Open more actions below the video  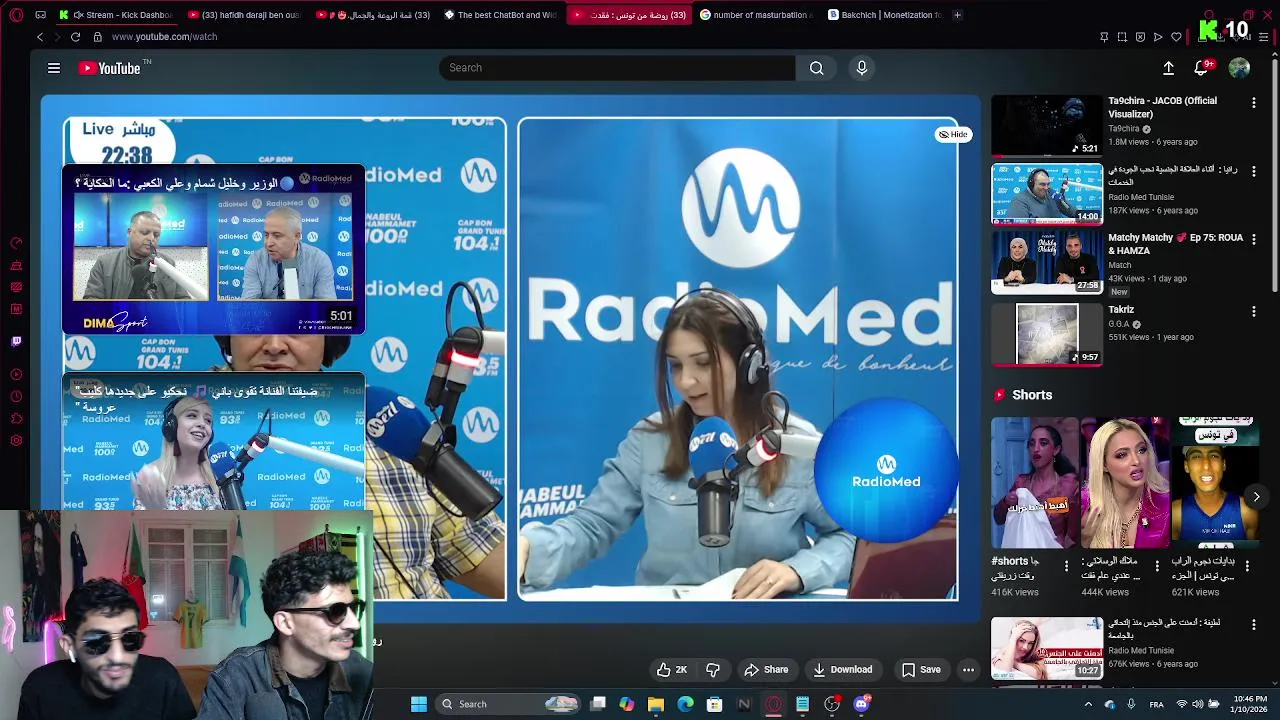coord(968,670)
